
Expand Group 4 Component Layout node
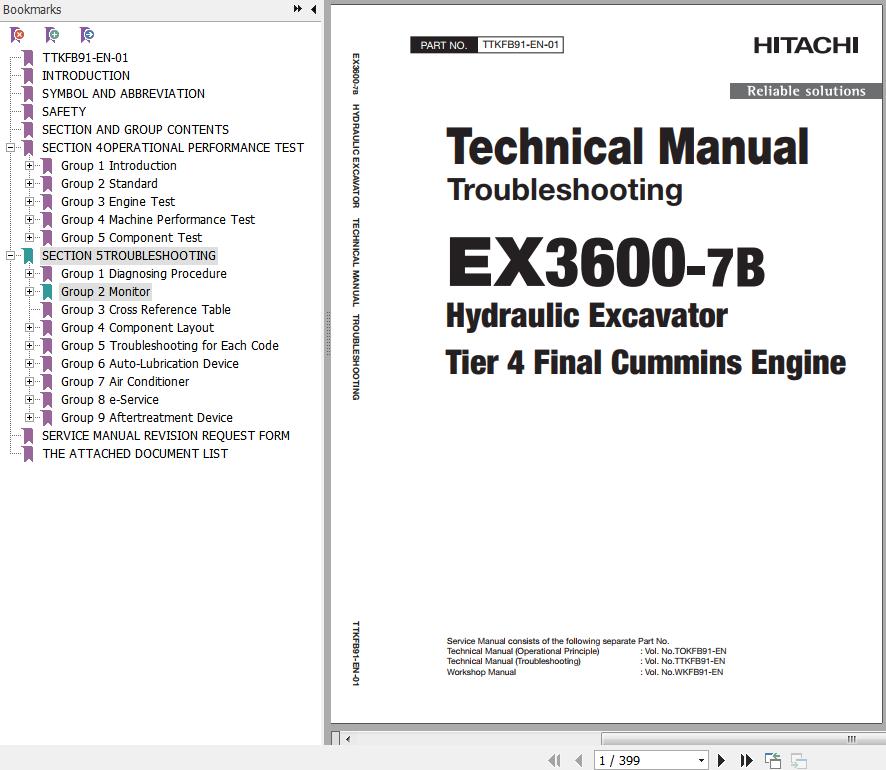pos(29,328)
